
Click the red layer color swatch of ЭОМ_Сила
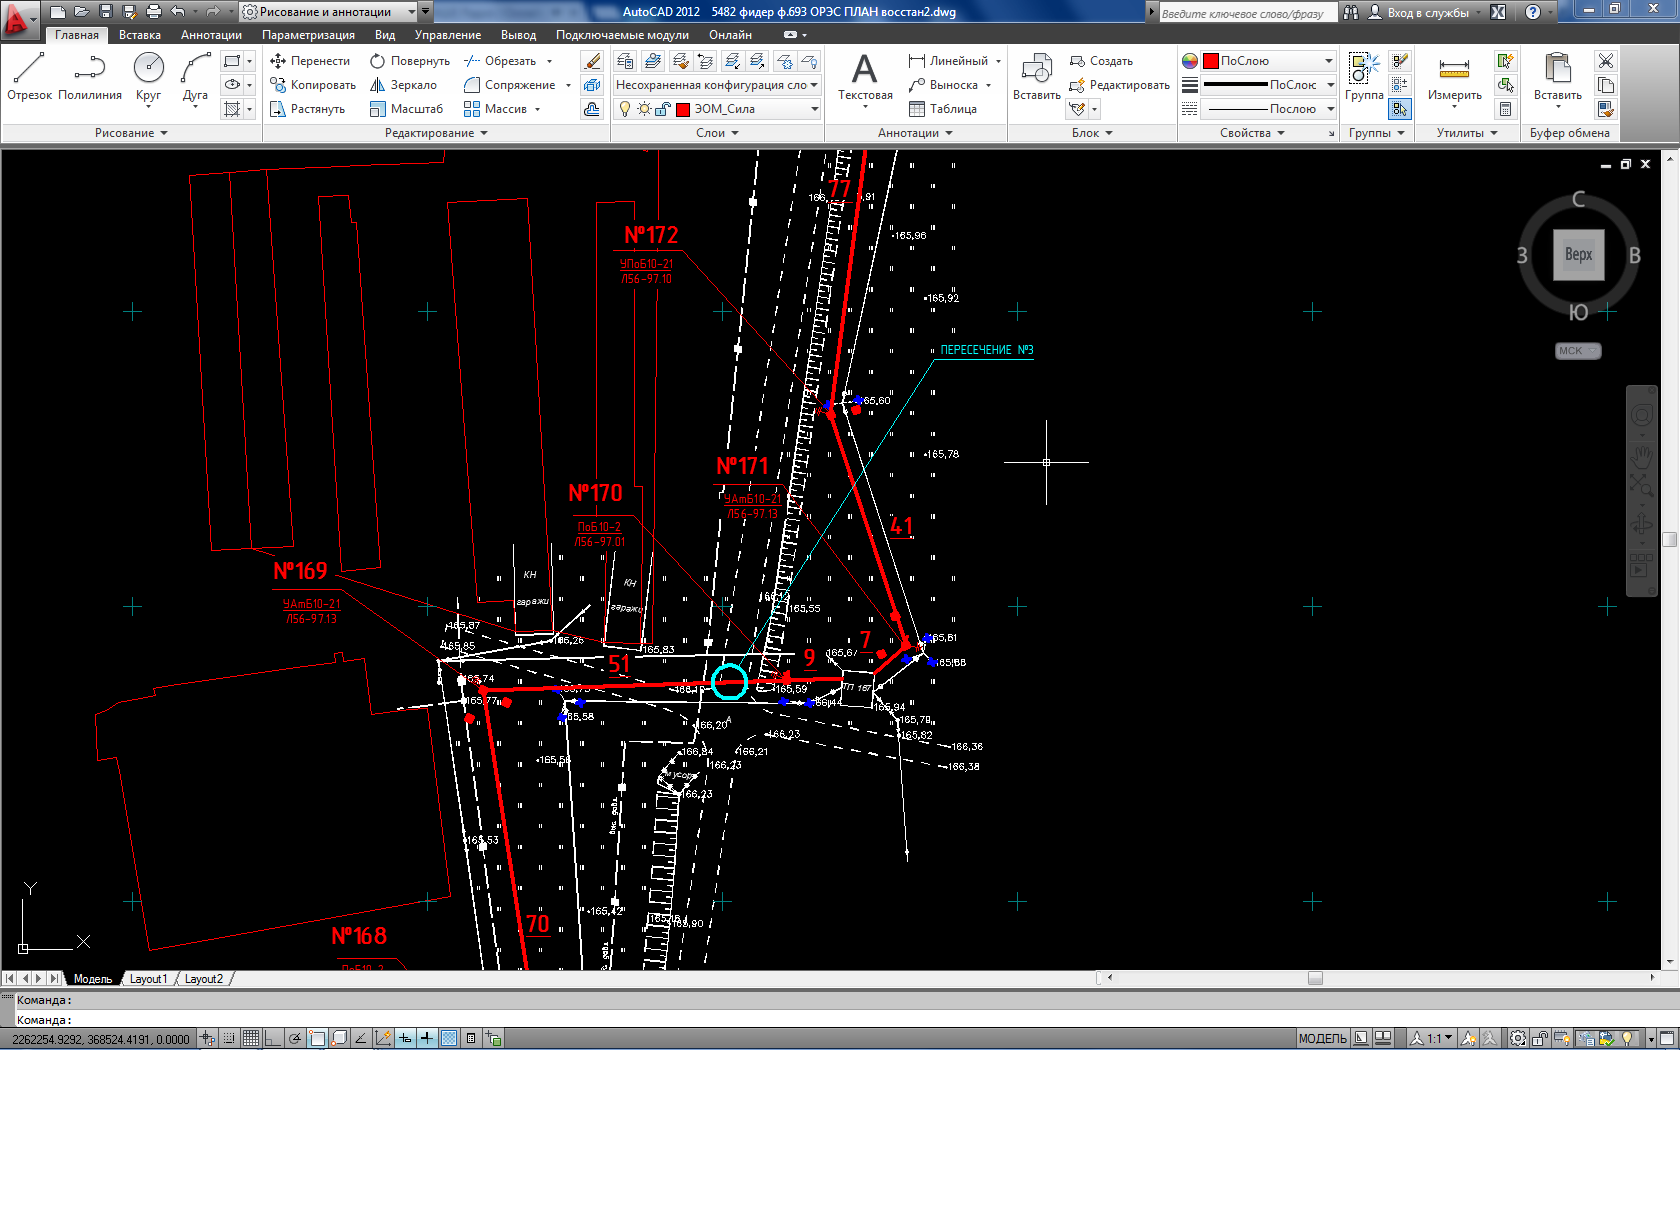click(683, 109)
